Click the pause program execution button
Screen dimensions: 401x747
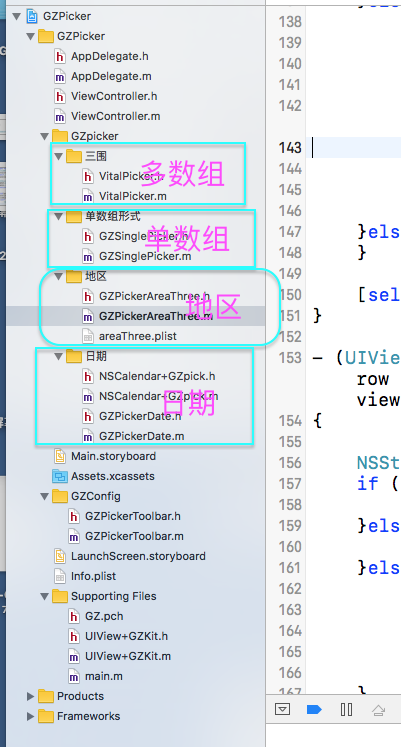point(346,710)
